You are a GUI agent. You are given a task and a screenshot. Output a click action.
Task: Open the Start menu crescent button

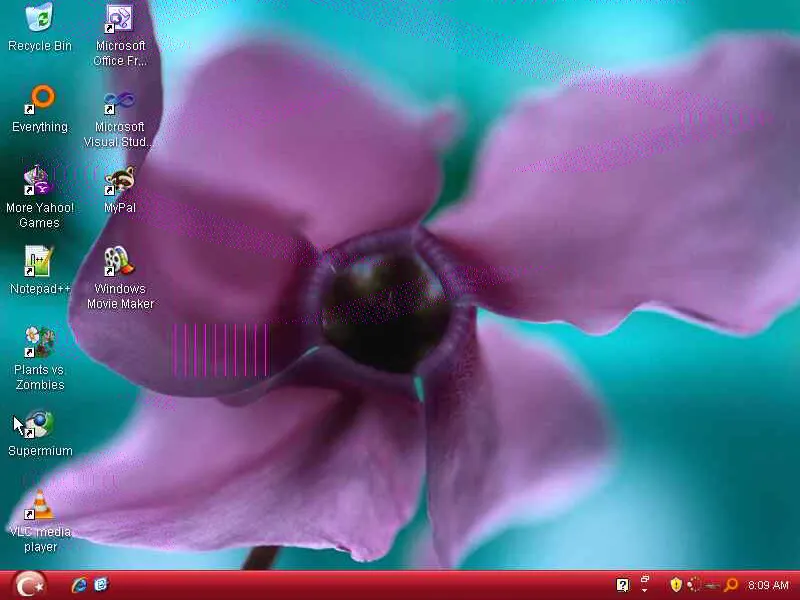tap(30, 585)
